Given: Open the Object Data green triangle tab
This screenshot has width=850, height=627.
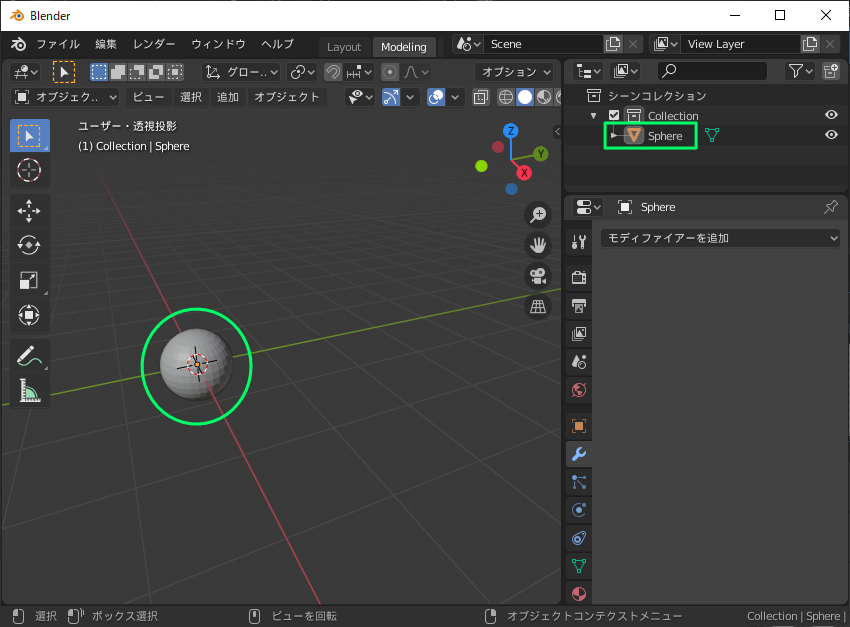Looking at the screenshot, I should 579,566.
